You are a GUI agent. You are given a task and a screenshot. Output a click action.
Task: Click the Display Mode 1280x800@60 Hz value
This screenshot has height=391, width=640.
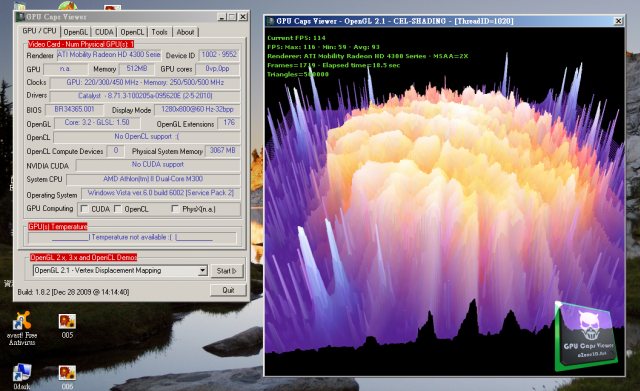point(197,109)
